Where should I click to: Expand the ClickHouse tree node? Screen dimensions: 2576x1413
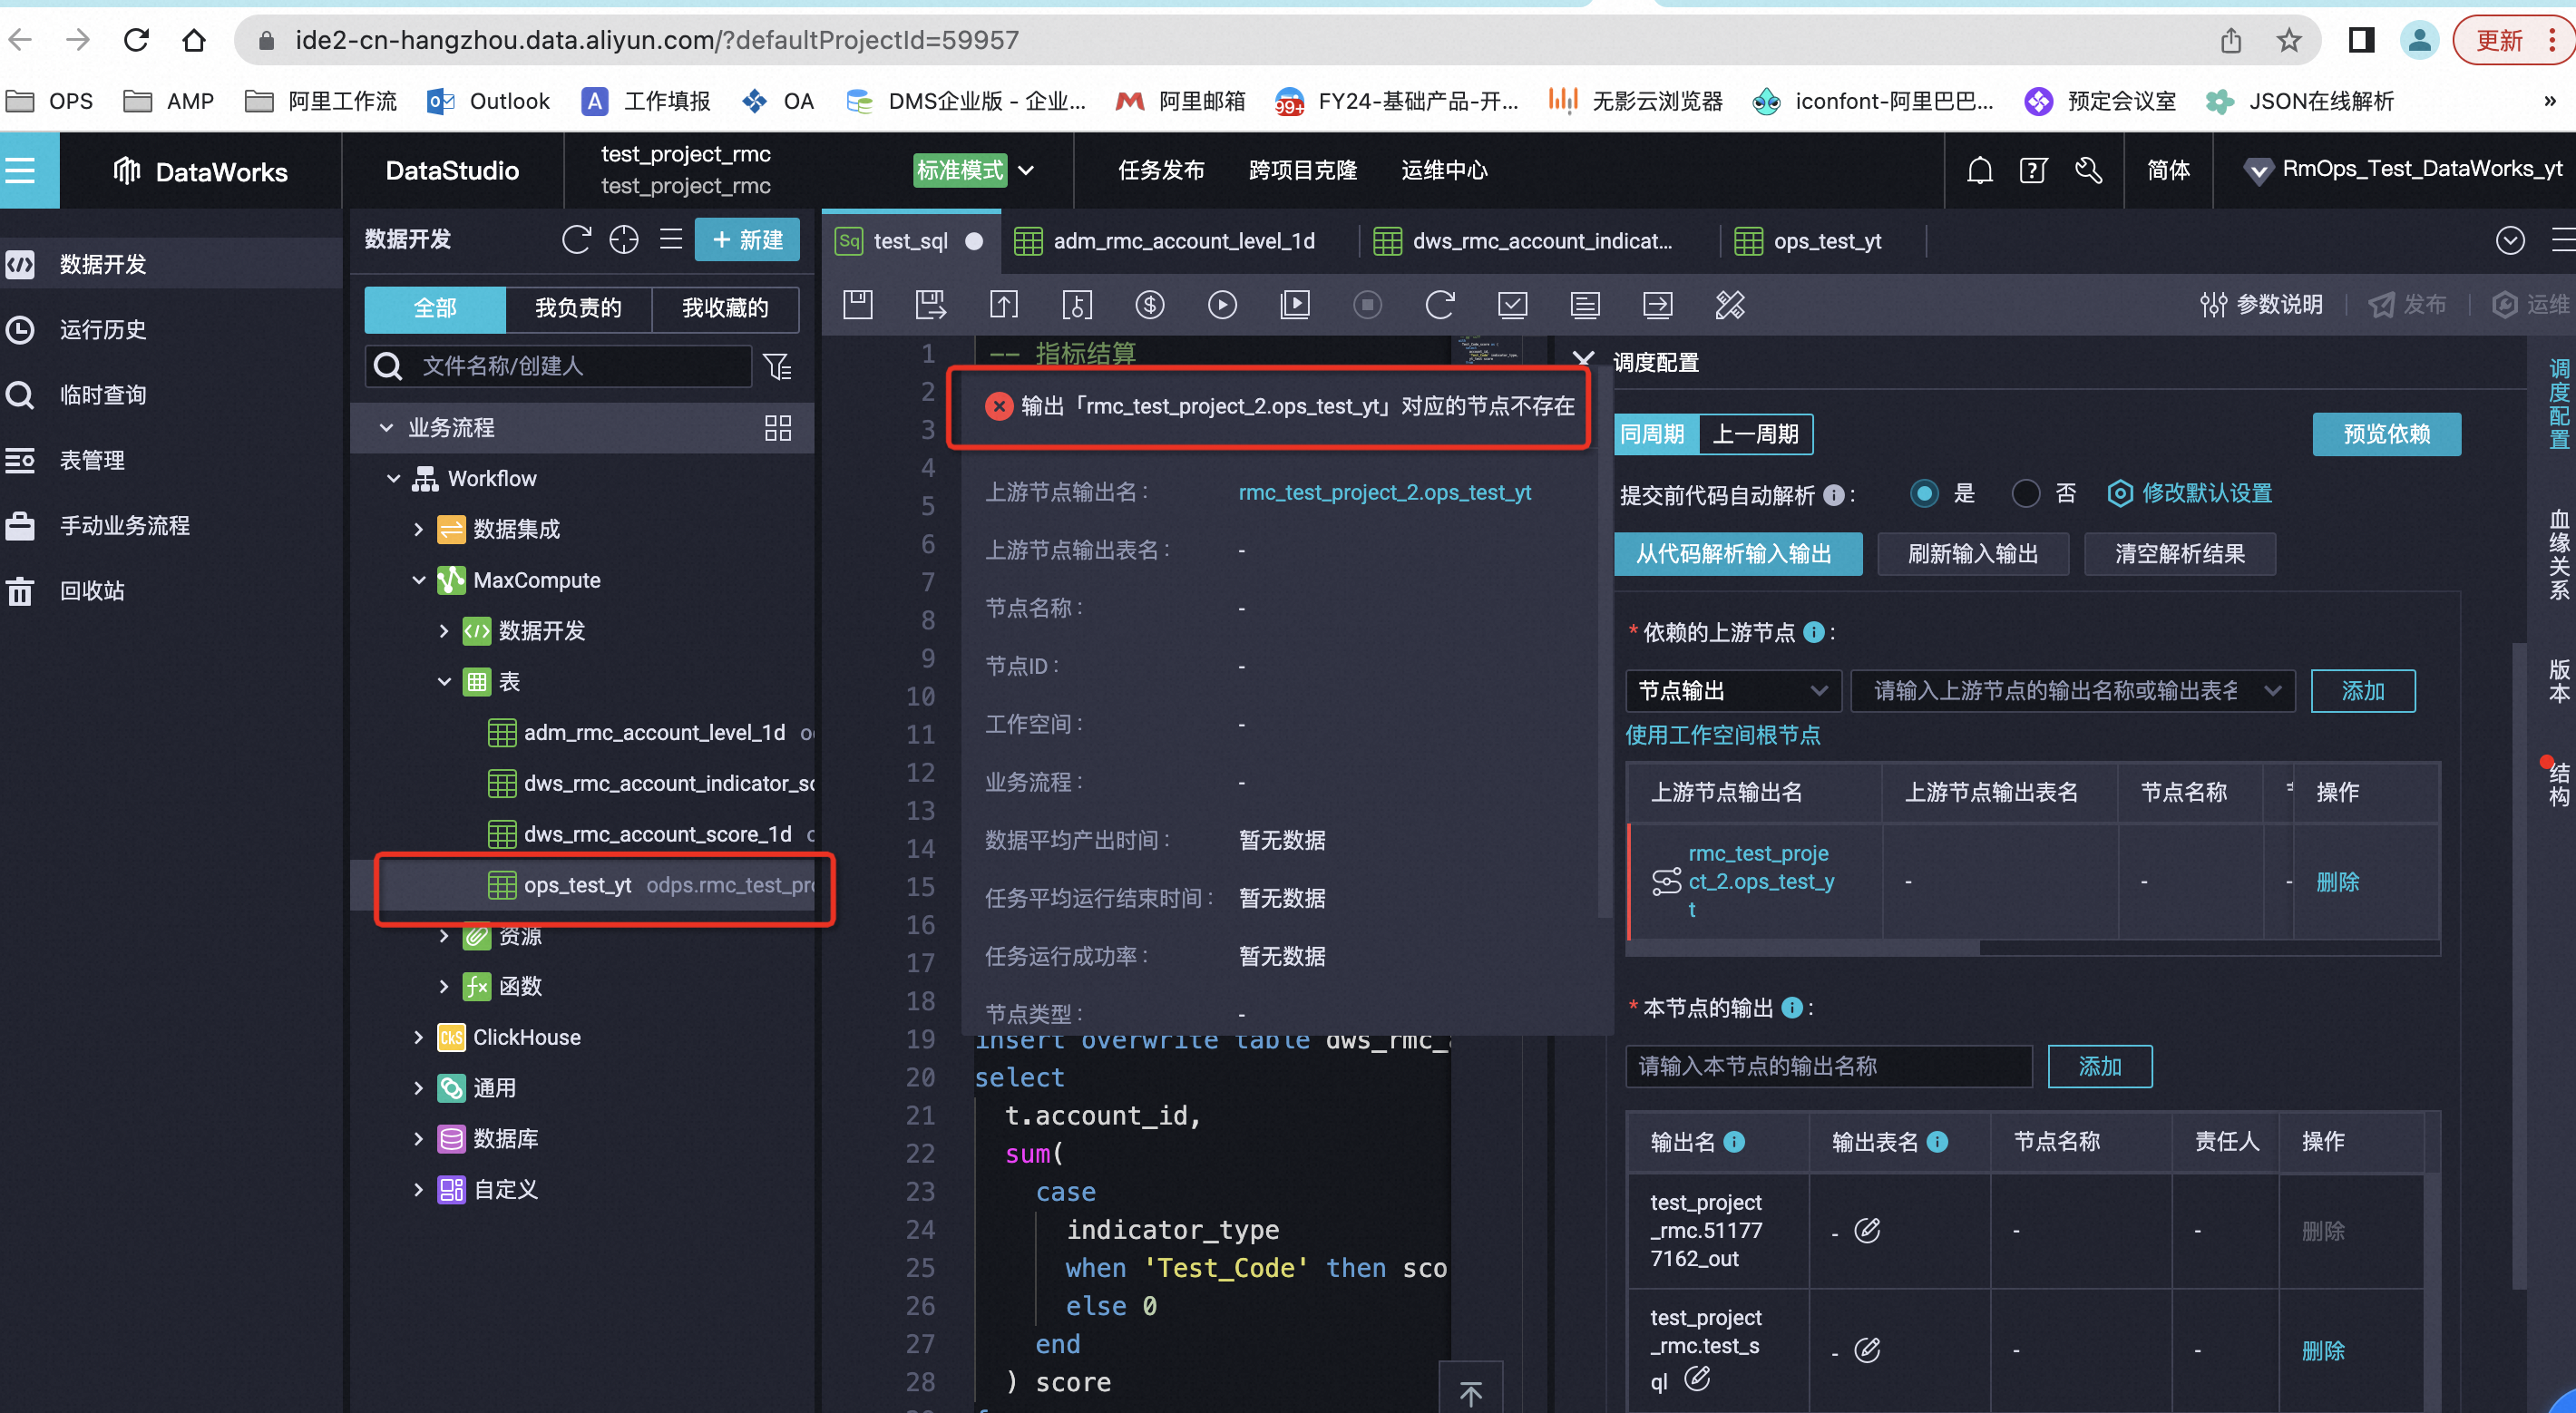(419, 1038)
